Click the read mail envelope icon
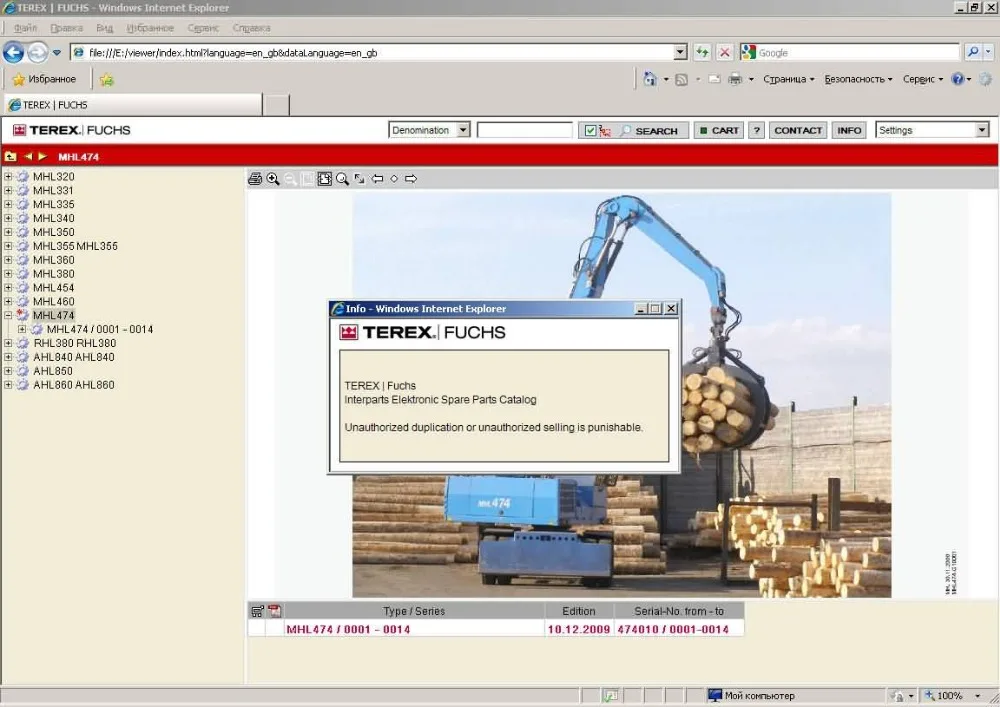 pos(714,79)
